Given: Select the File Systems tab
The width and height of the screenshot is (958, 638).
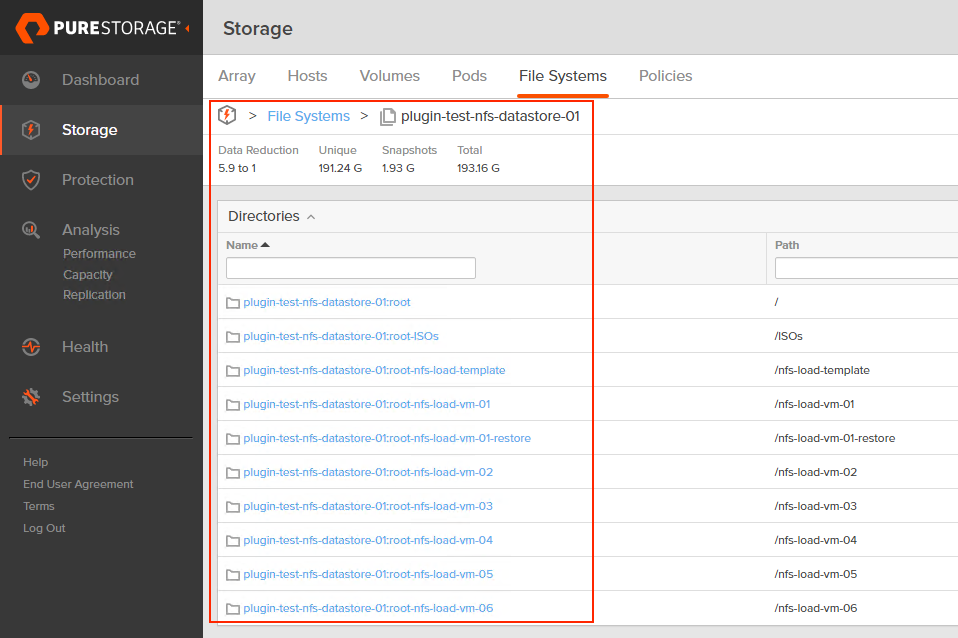Looking at the screenshot, I should (563, 76).
